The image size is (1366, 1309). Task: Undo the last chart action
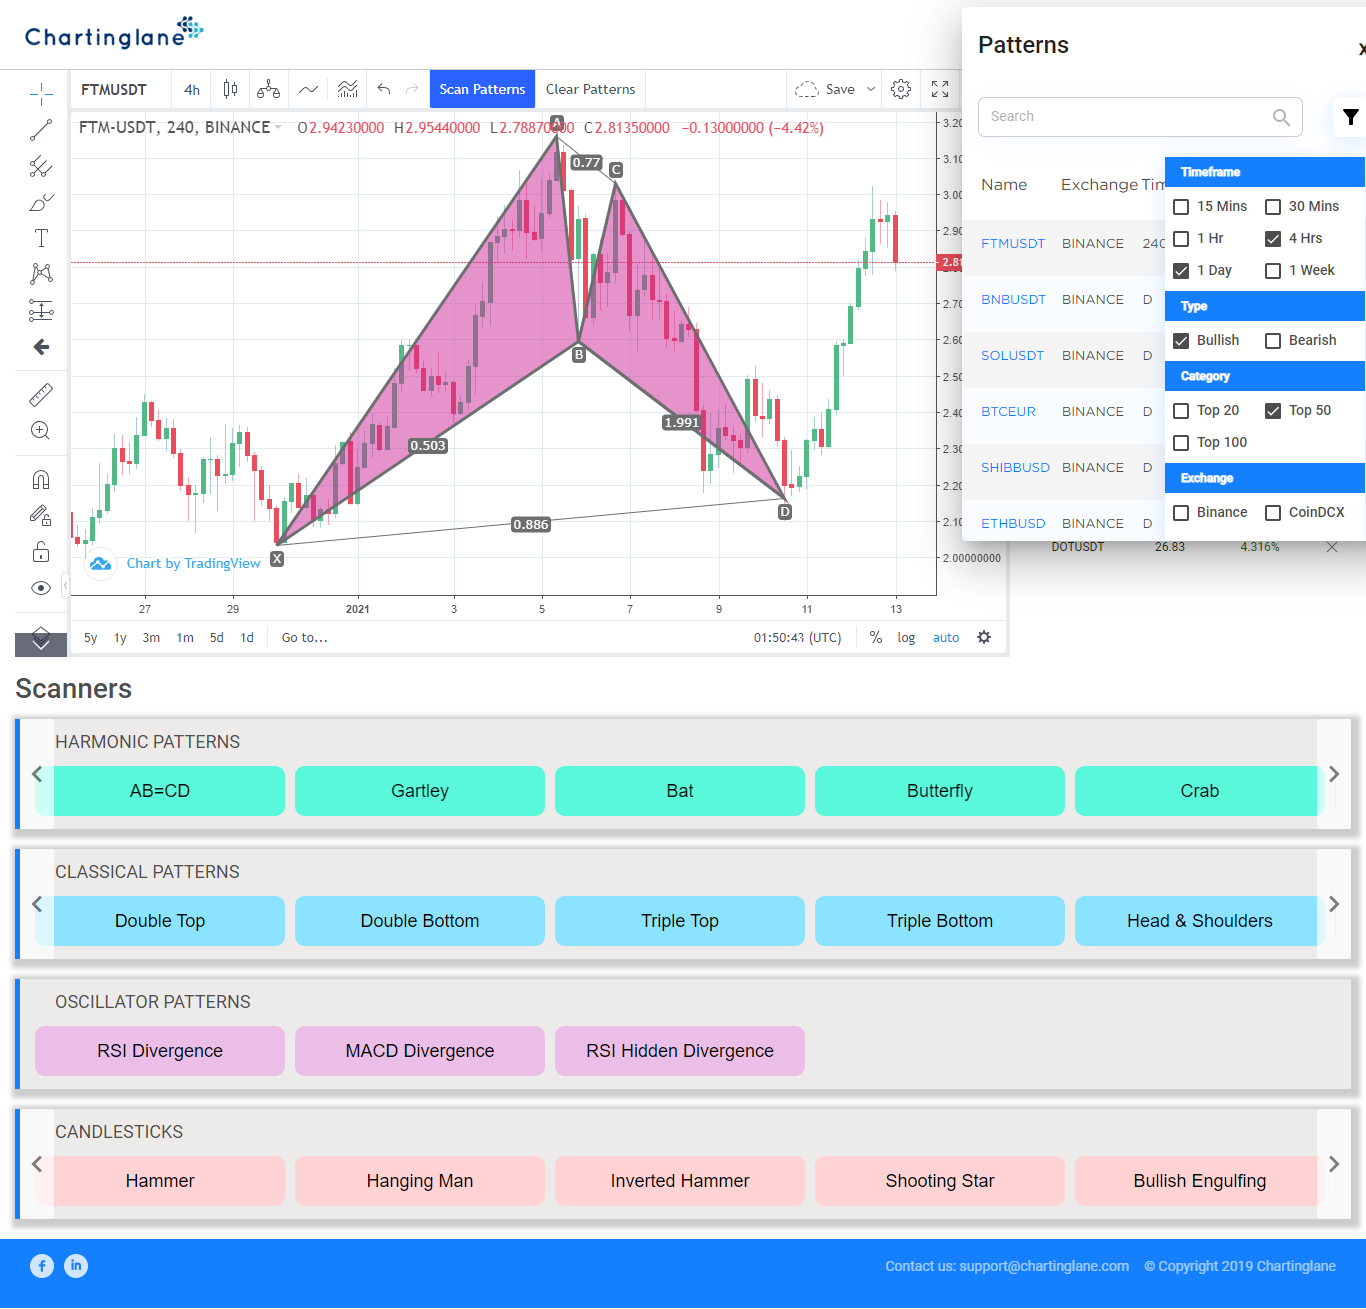tap(384, 89)
